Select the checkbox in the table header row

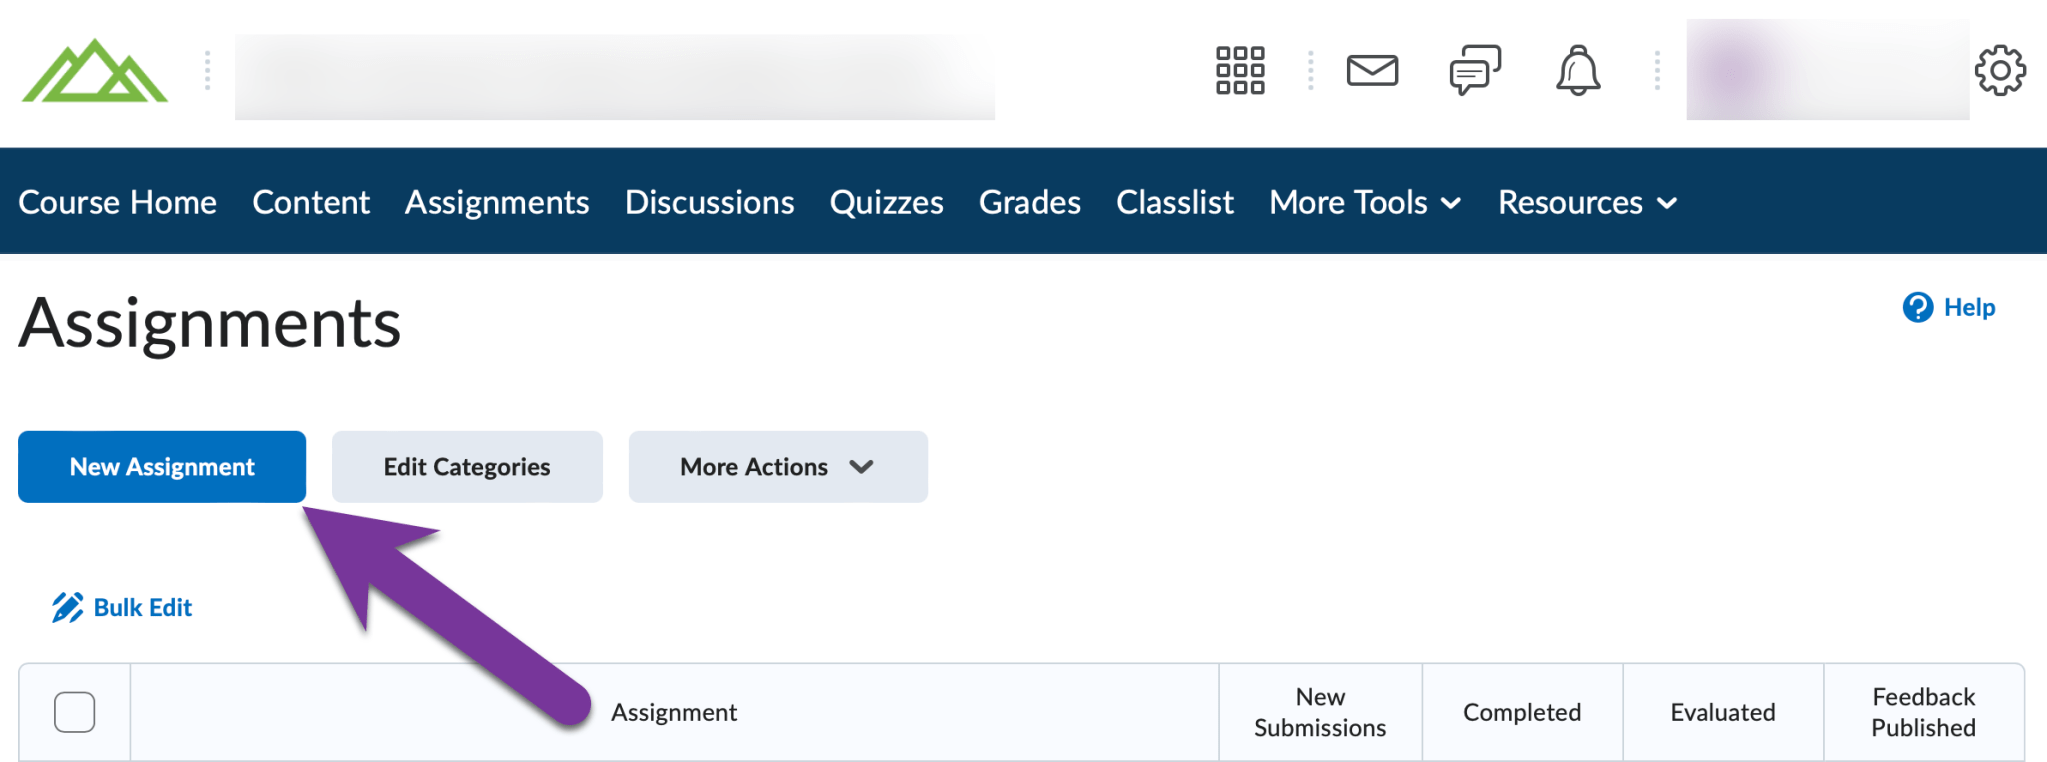tap(75, 711)
